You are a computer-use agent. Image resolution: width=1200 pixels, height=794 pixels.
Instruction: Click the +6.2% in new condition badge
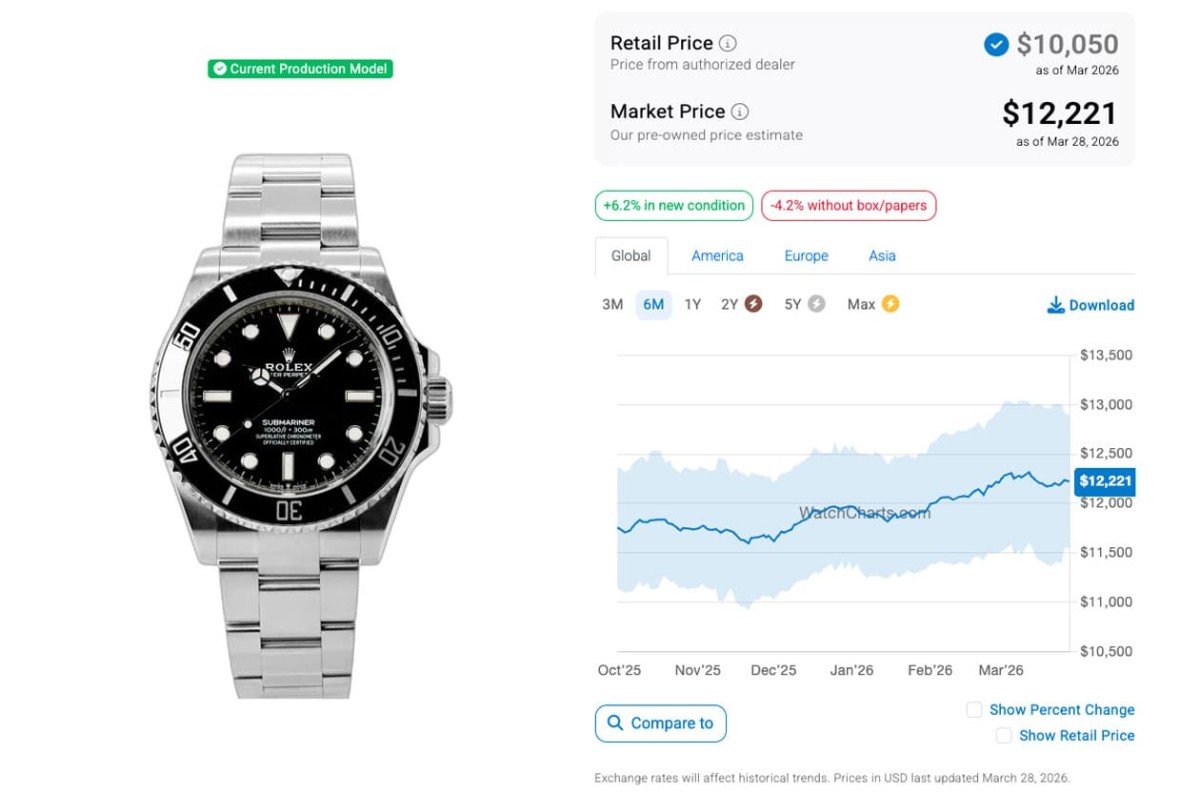(x=674, y=206)
